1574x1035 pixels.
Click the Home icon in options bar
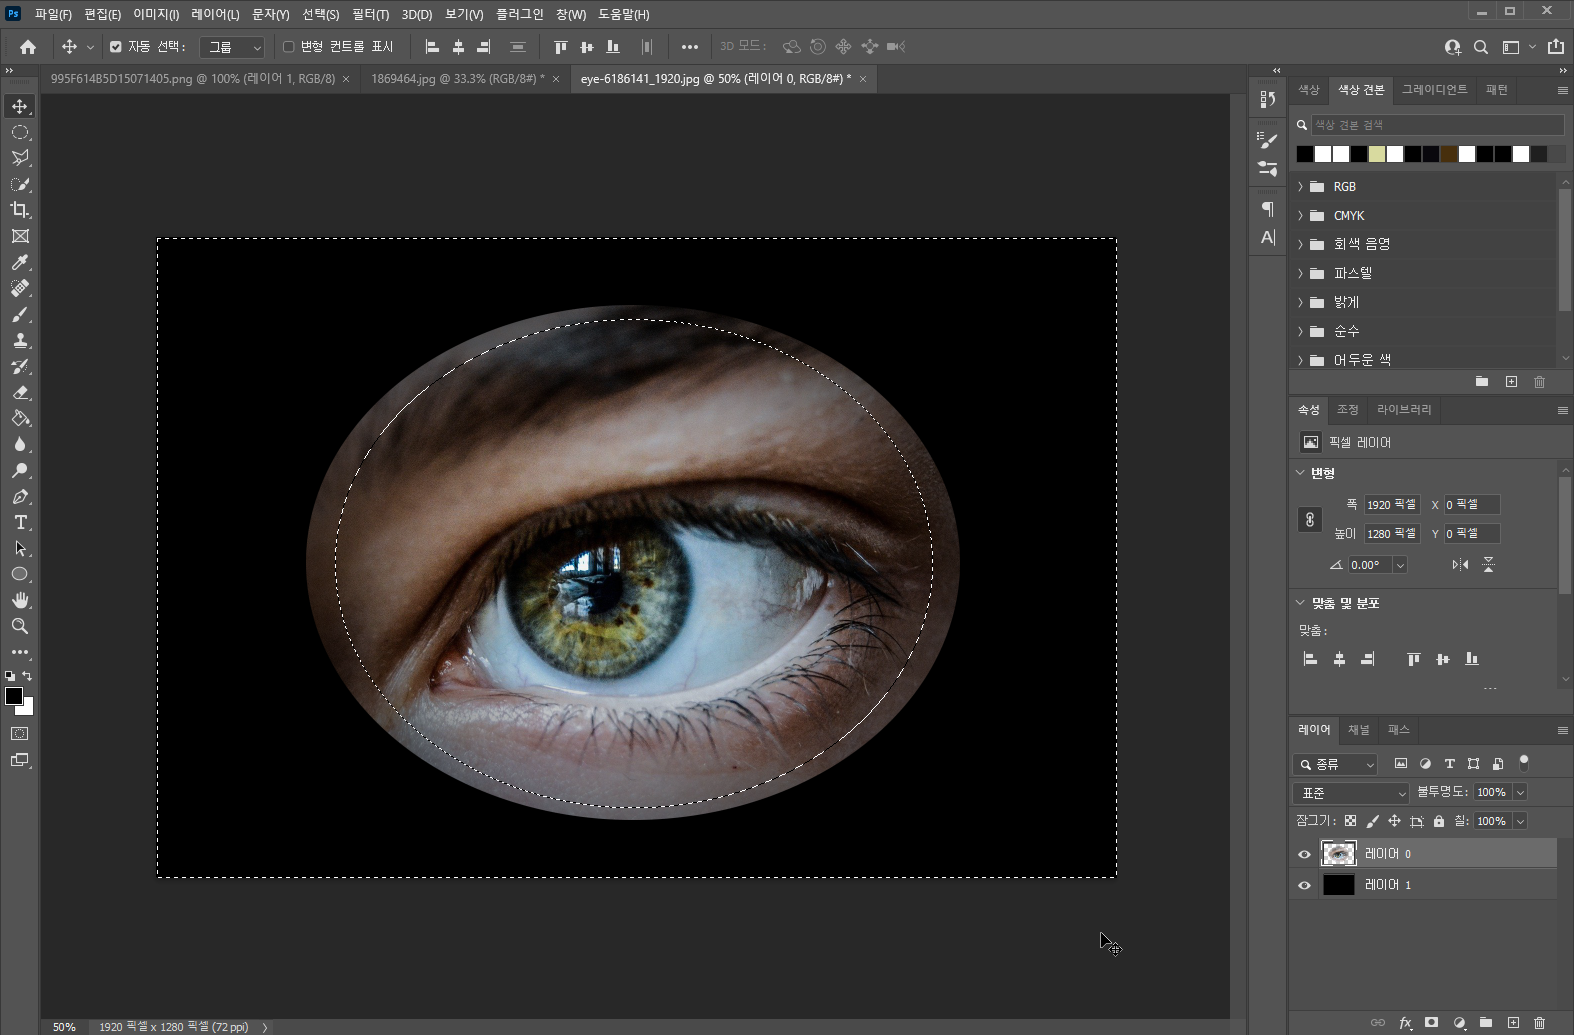coord(28,47)
